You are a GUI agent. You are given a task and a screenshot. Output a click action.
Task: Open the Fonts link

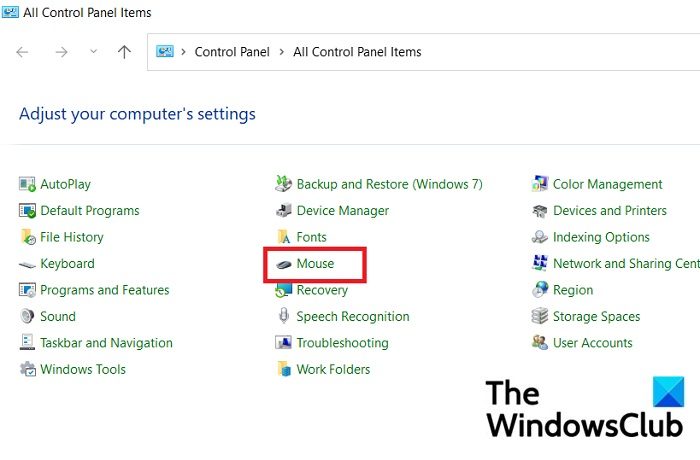coord(312,237)
